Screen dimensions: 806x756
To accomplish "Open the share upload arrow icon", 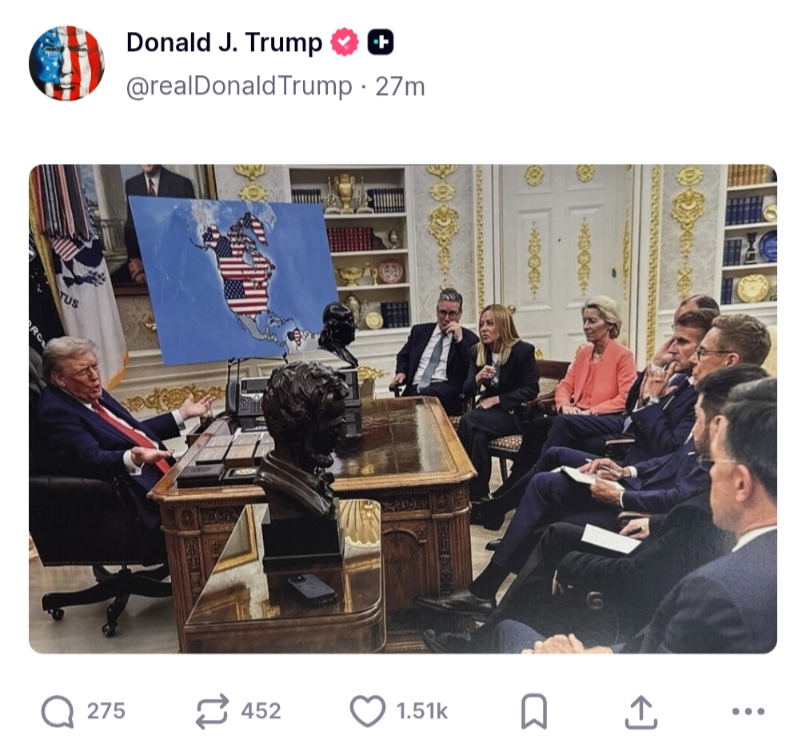I will tap(641, 712).
